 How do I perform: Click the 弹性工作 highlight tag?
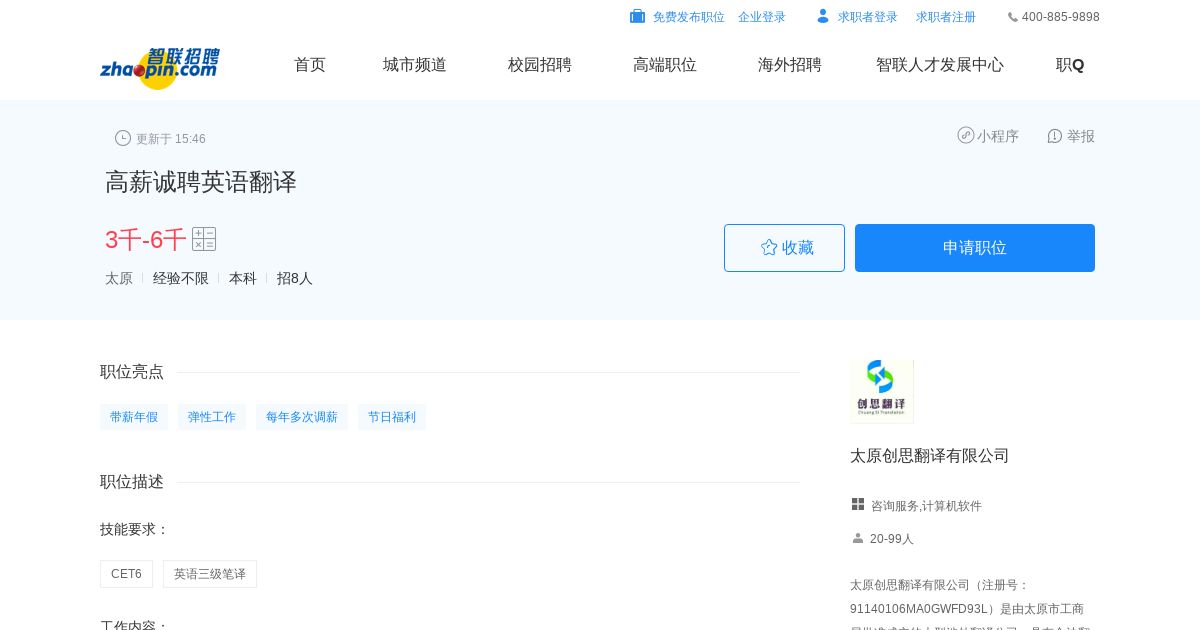[212, 417]
